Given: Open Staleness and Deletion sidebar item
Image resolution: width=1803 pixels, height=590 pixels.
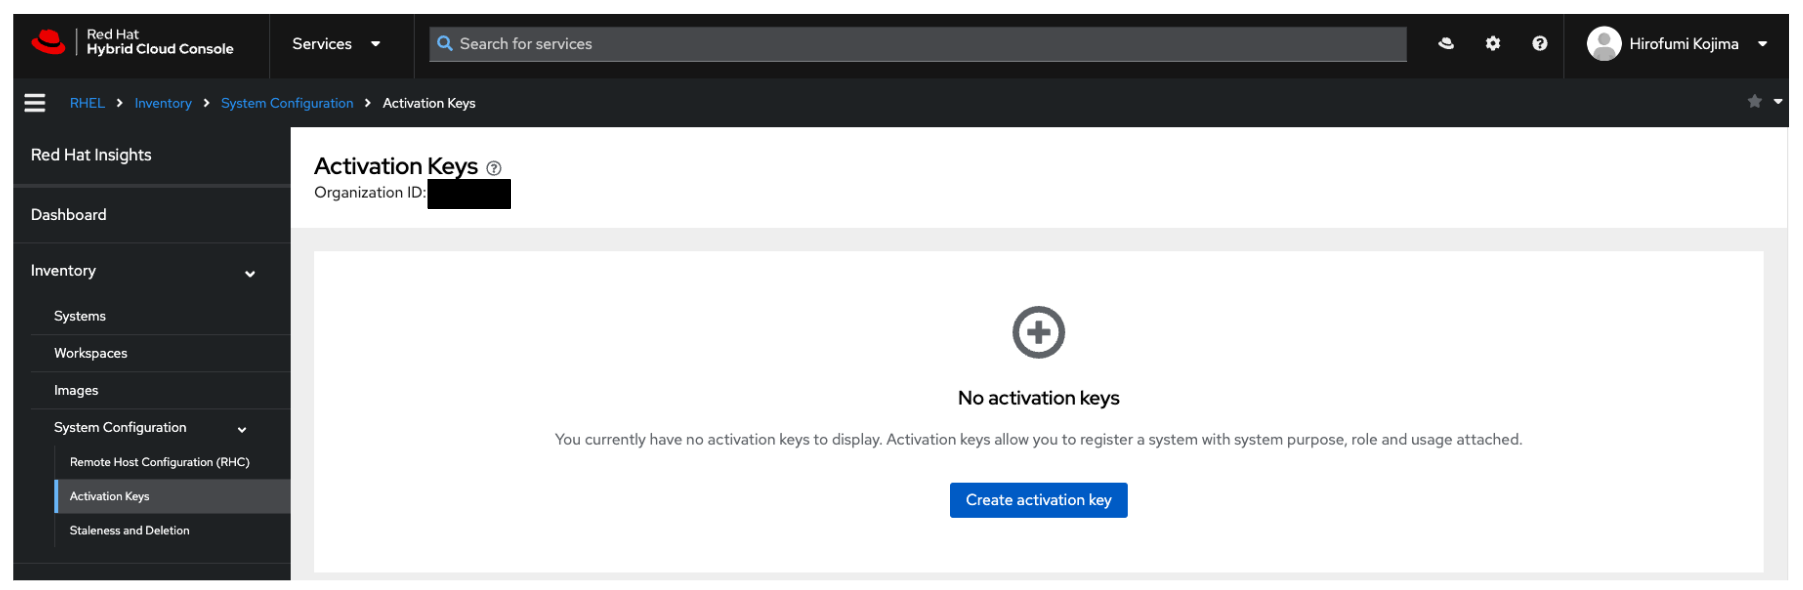Looking at the screenshot, I should [x=172, y=530].
